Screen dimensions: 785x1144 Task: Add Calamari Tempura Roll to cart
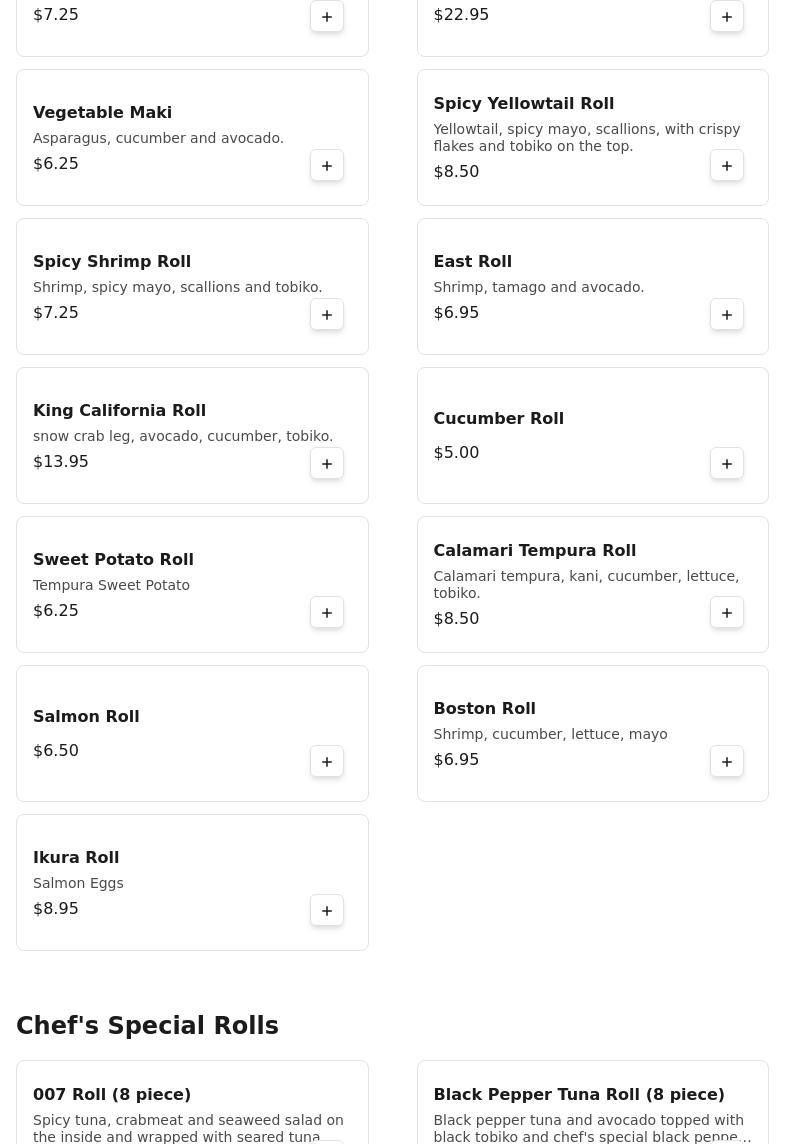[727, 612]
